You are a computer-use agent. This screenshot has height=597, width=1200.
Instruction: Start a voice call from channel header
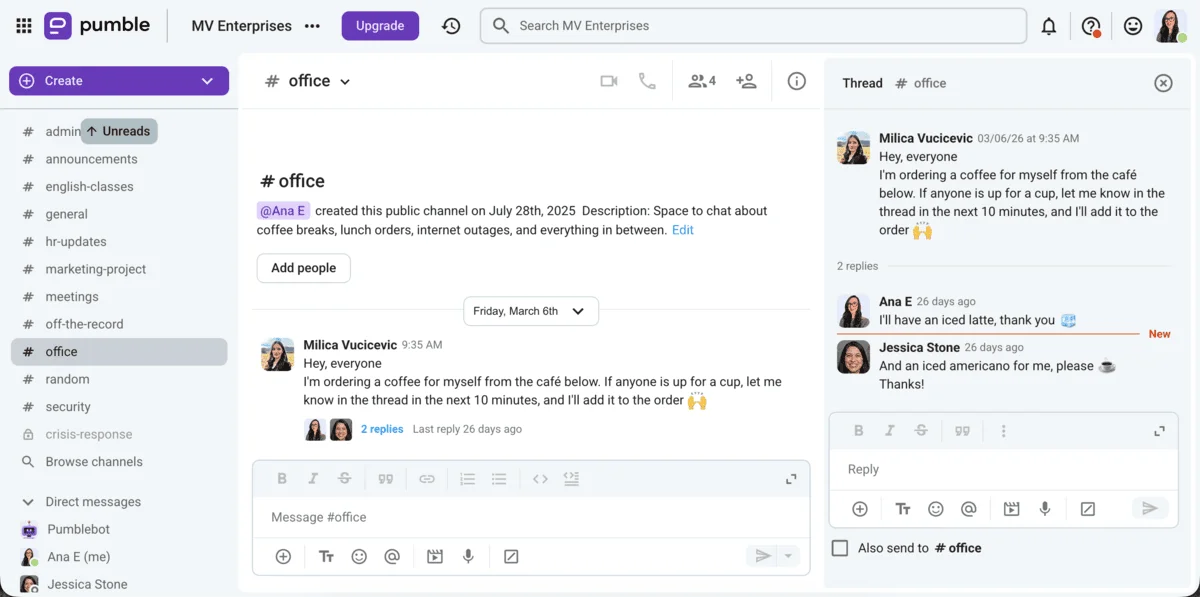tap(647, 81)
